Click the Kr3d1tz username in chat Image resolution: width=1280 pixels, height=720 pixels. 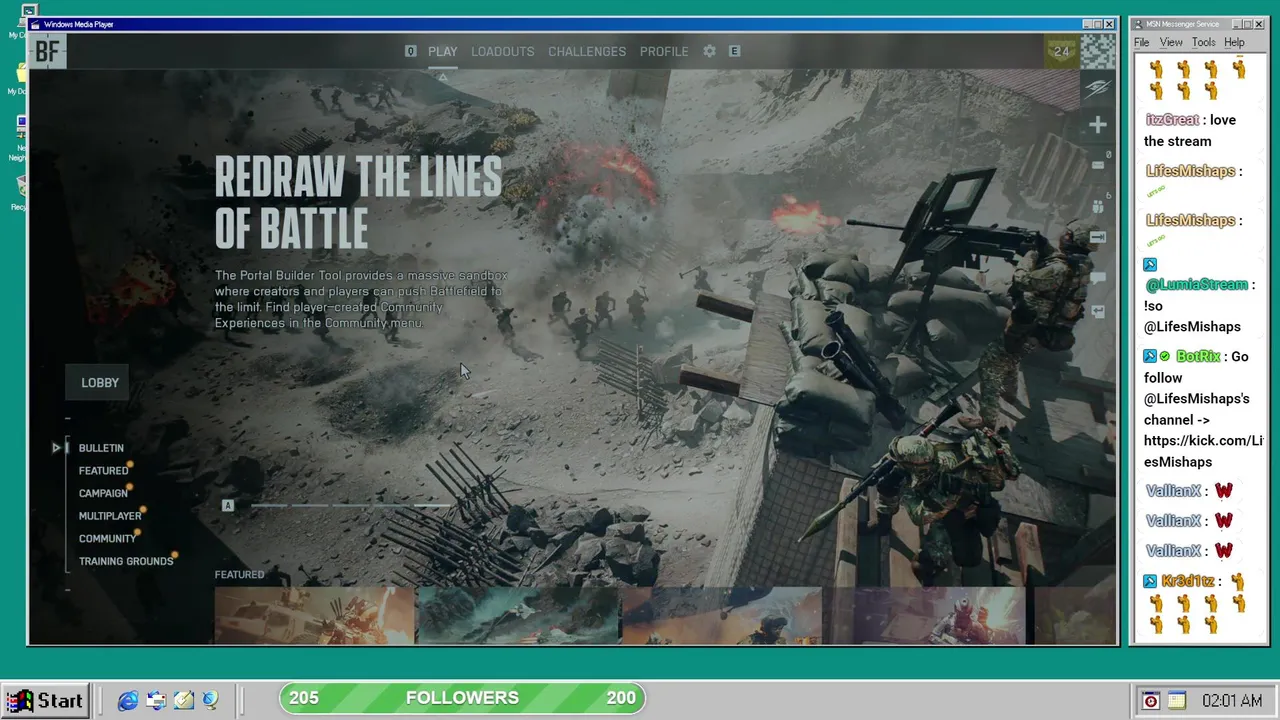tap(1188, 581)
